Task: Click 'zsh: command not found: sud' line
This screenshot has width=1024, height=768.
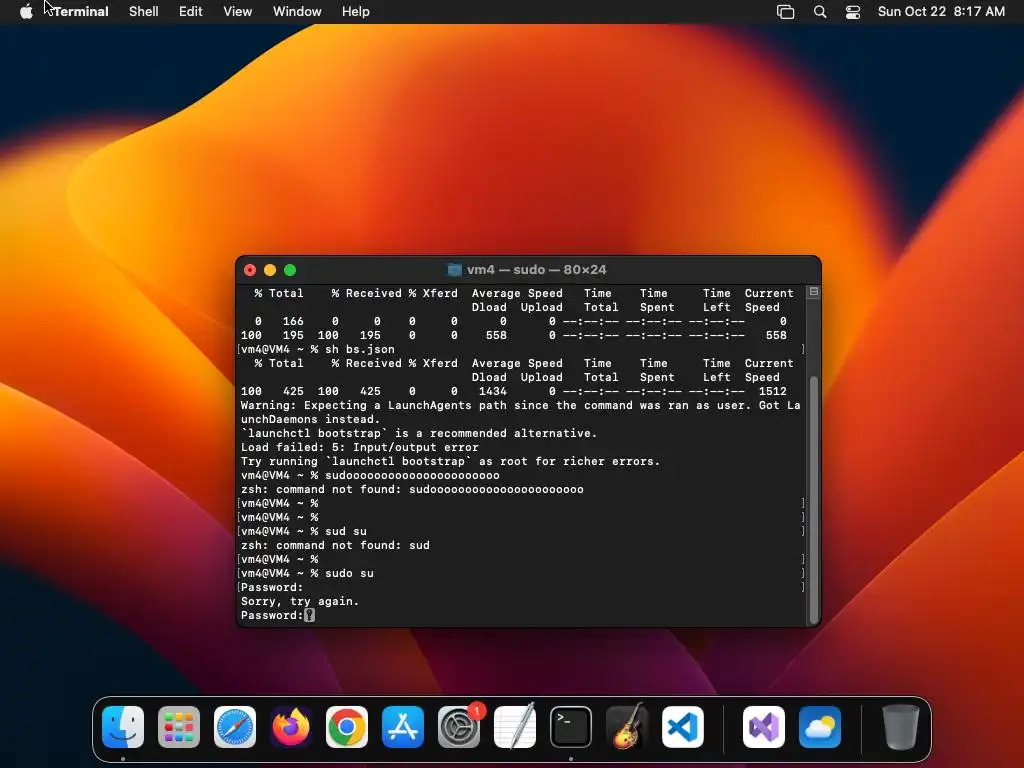Action: [335, 545]
